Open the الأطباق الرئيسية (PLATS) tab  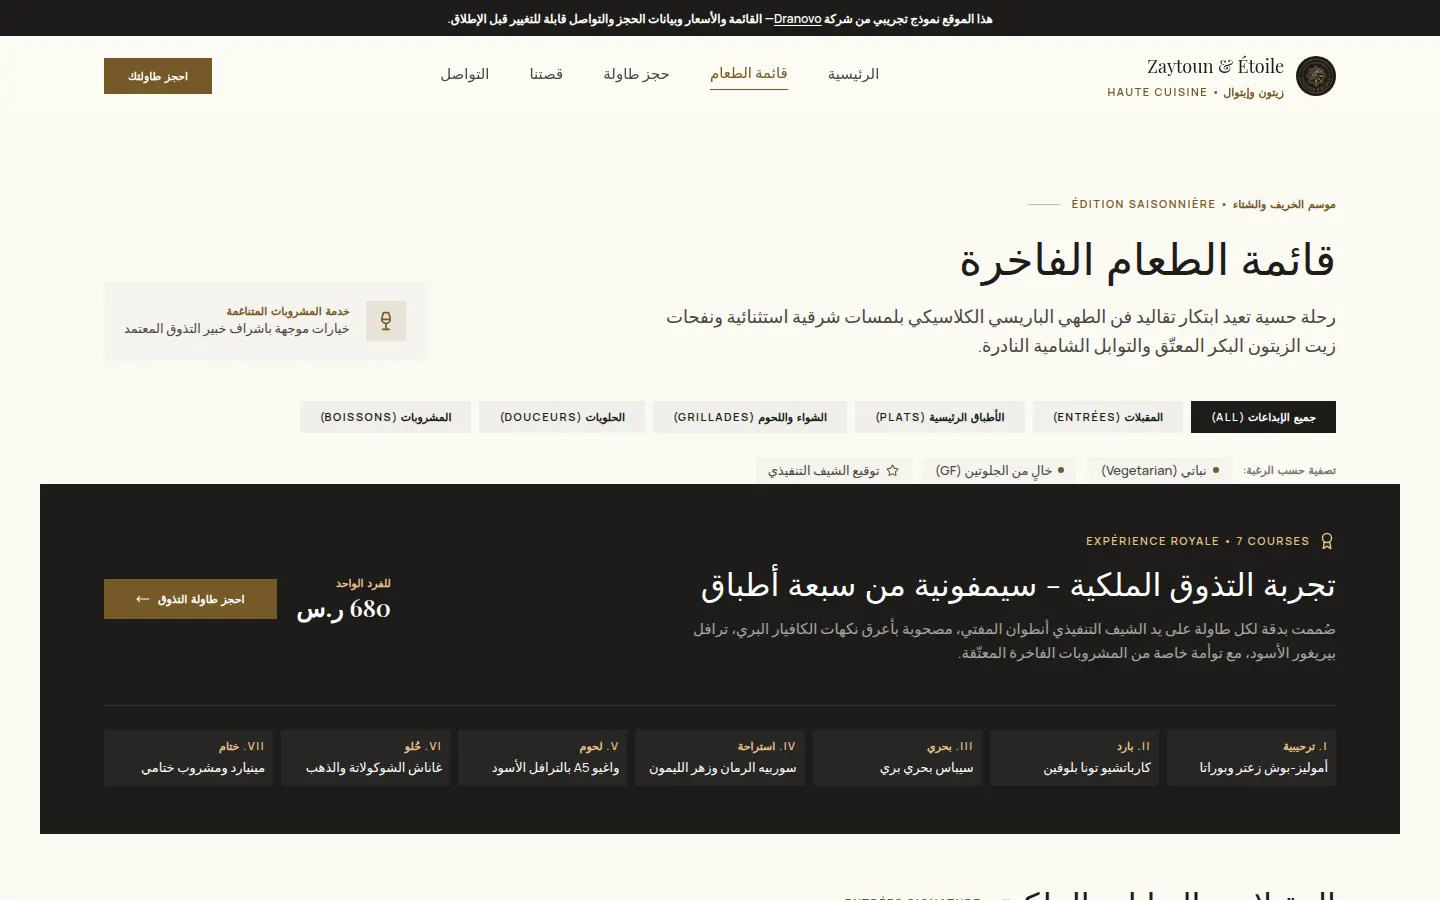(940, 417)
